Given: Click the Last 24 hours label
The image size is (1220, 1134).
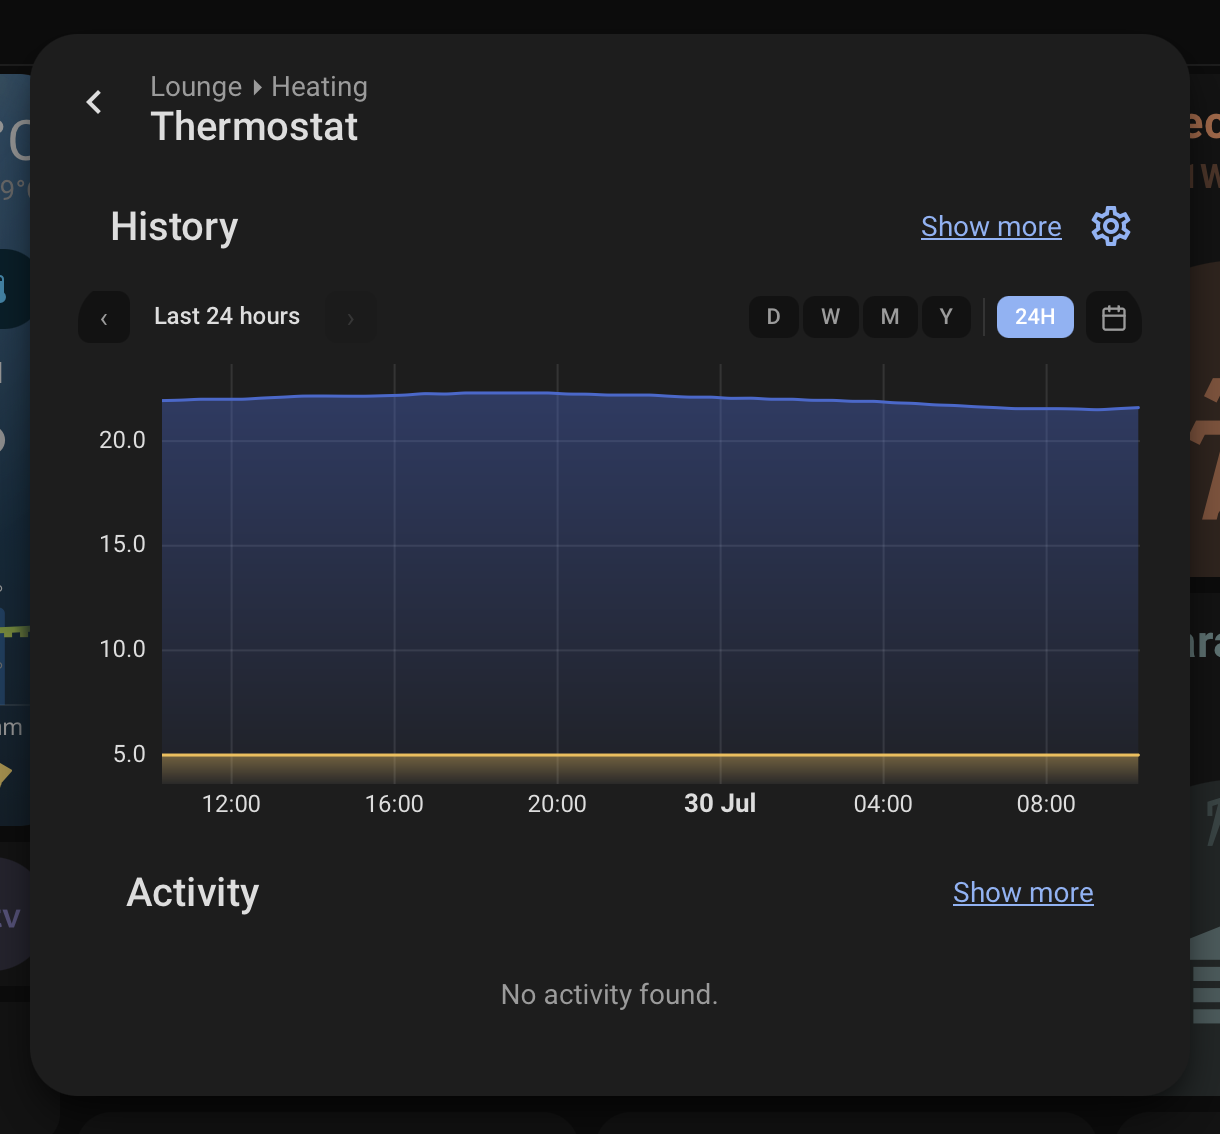Looking at the screenshot, I should coord(227,316).
